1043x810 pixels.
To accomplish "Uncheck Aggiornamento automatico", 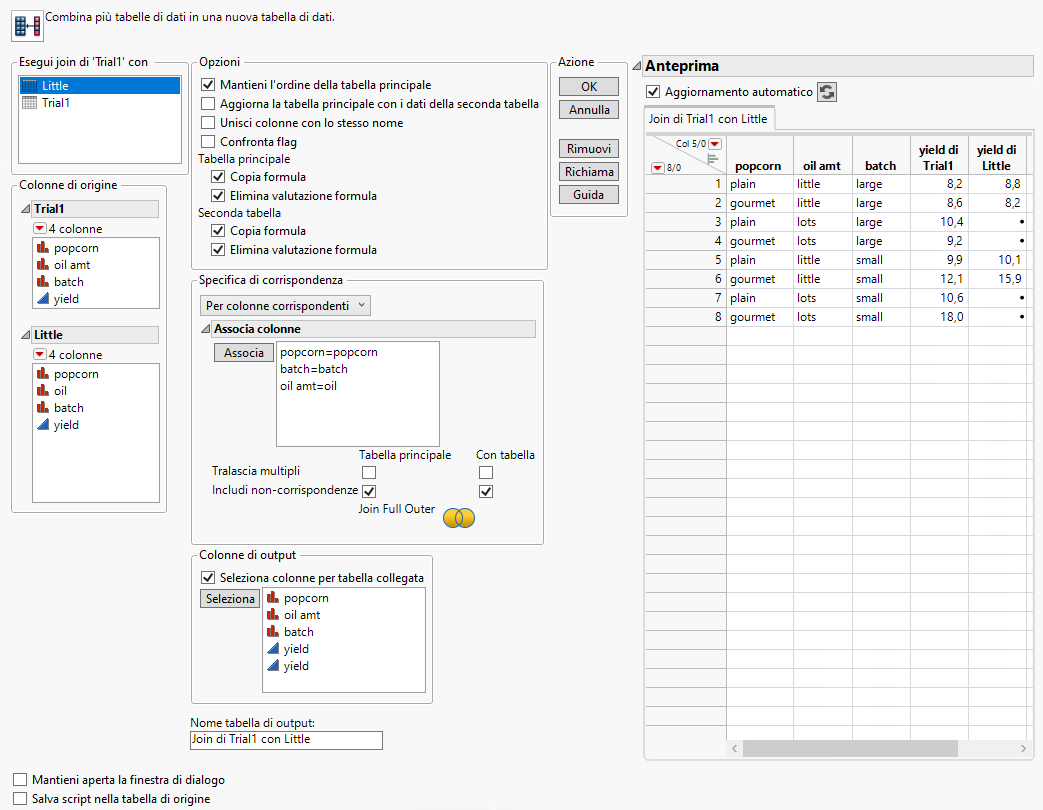I will pyautogui.click(x=654, y=92).
